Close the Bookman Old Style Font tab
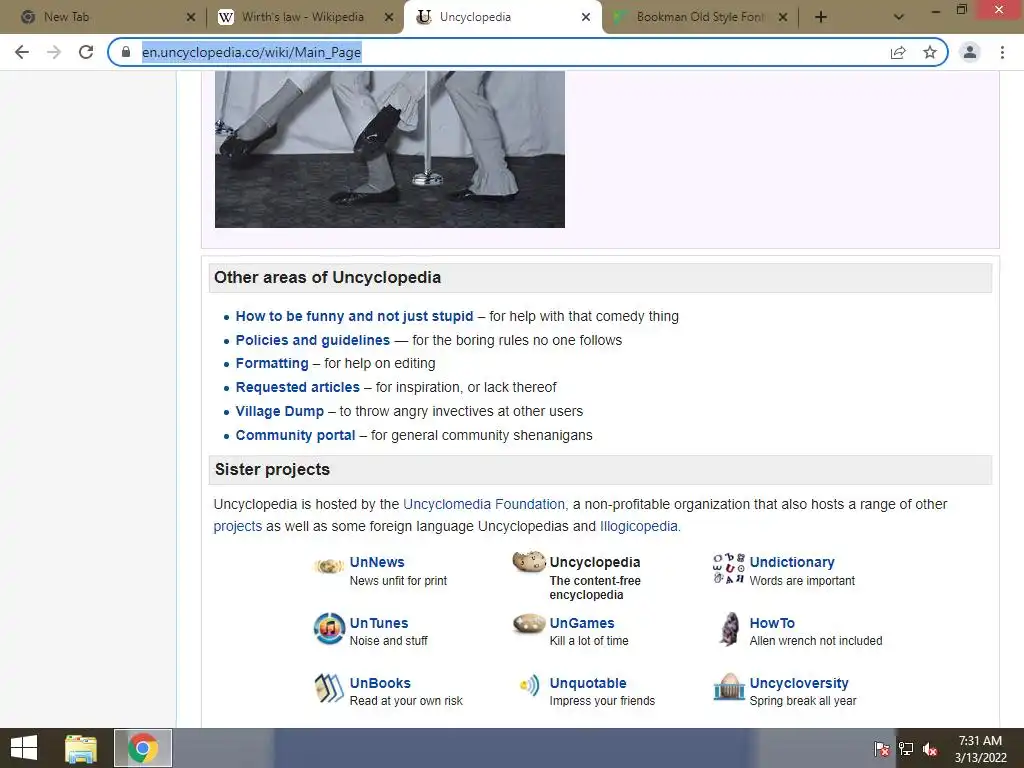1024x768 pixels. tap(783, 18)
